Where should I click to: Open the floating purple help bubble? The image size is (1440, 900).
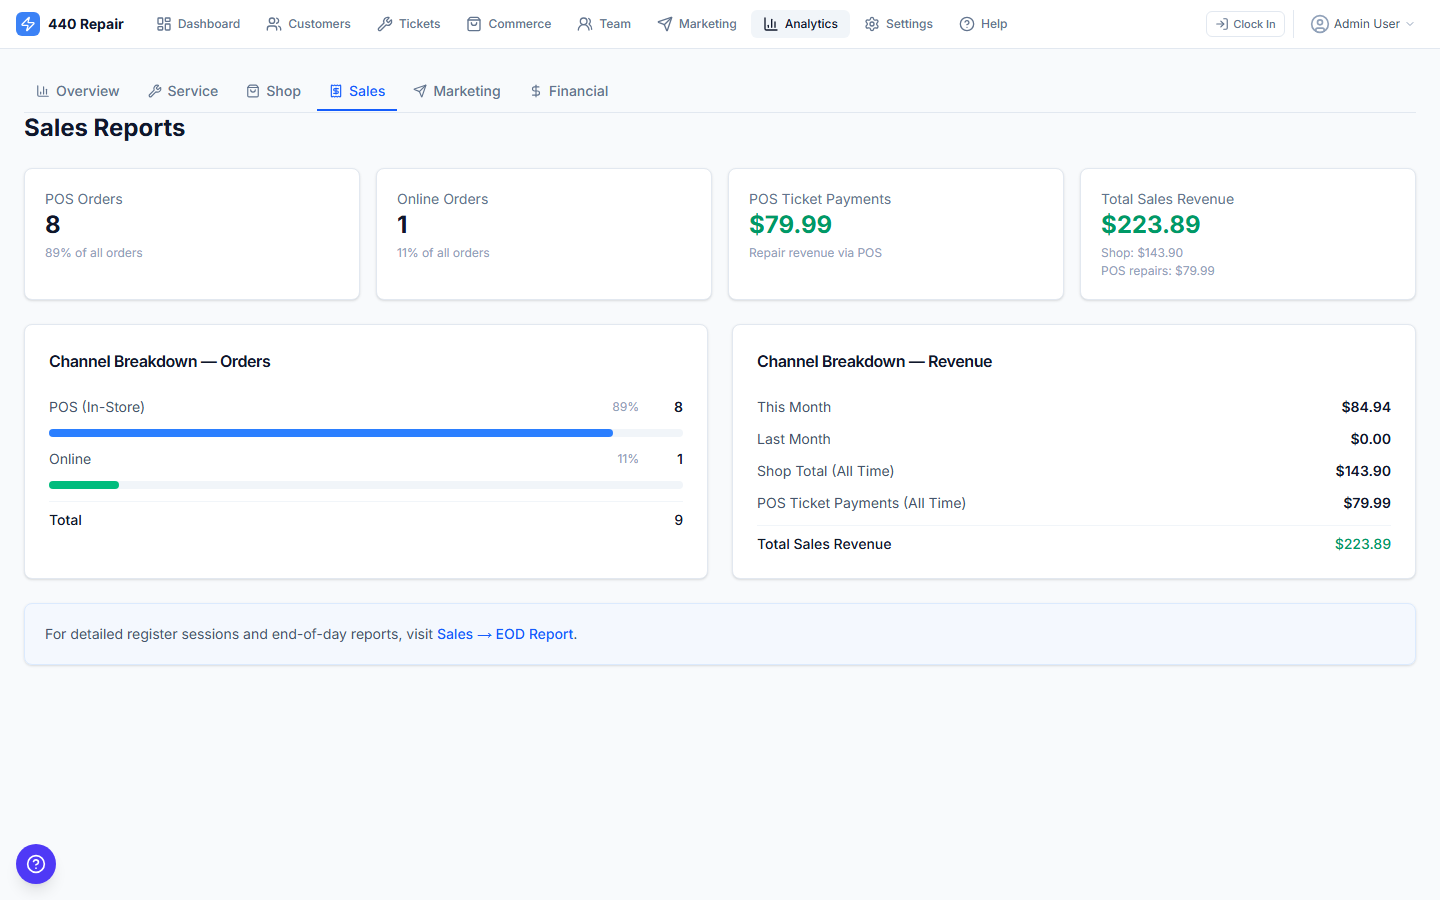pyautogui.click(x=35, y=863)
